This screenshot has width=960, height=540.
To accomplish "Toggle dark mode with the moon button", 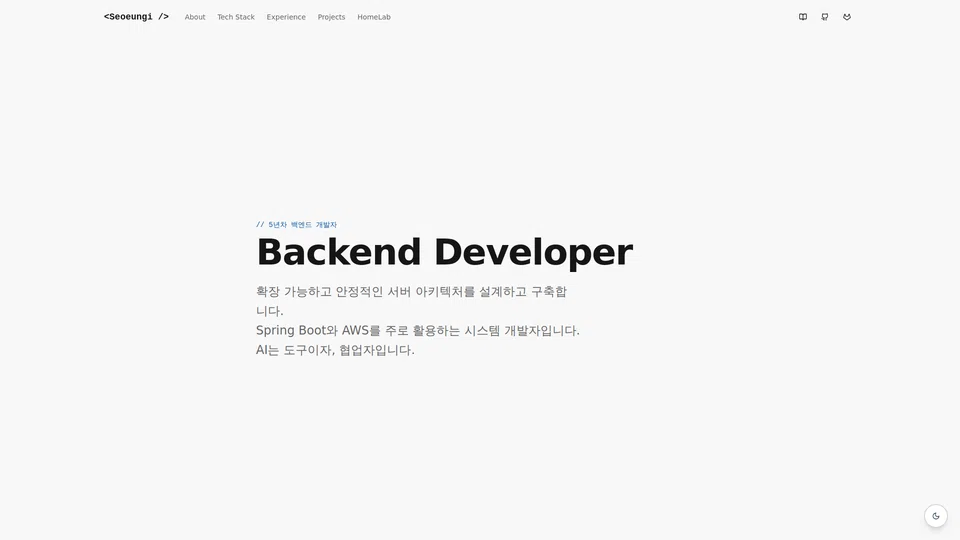I will (x=936, y=516).
